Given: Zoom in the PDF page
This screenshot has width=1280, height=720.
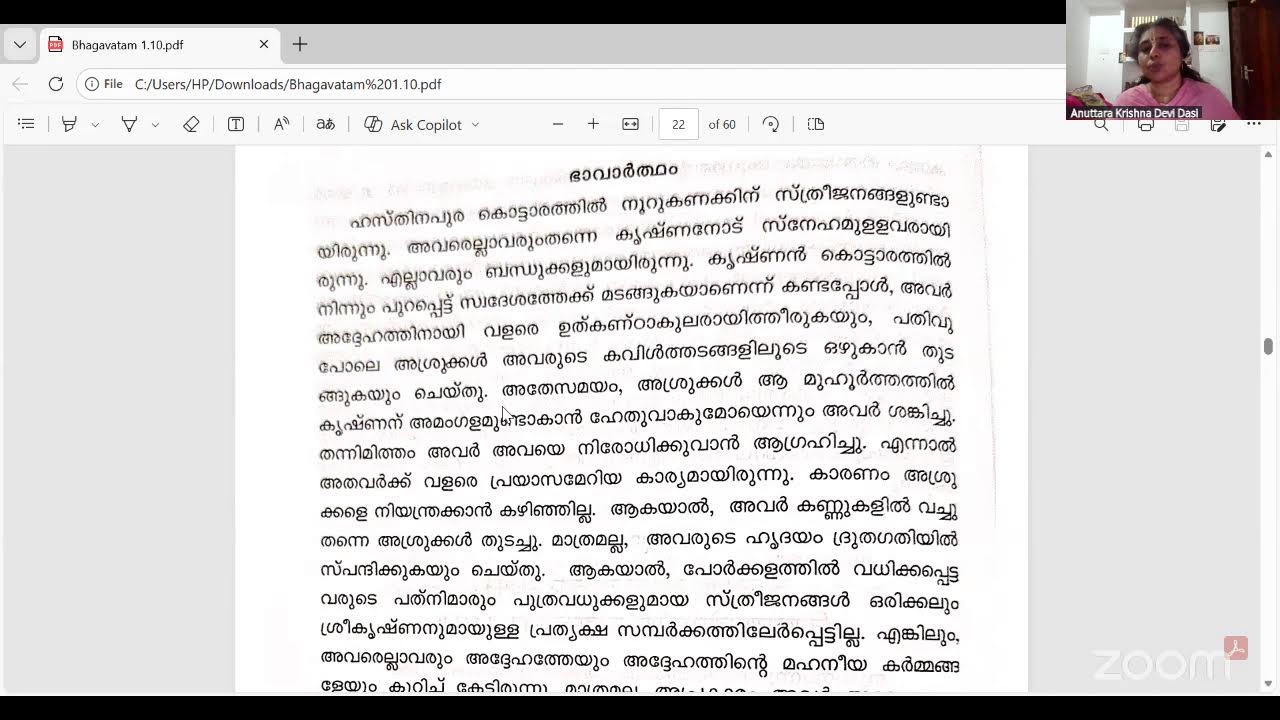Looking at the screenshot, I should pyautogui.click(x=593, y=124).
